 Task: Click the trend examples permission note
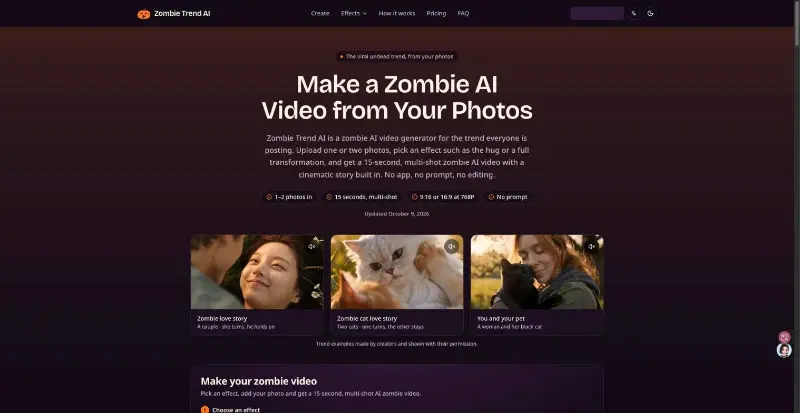pos(397,344)
